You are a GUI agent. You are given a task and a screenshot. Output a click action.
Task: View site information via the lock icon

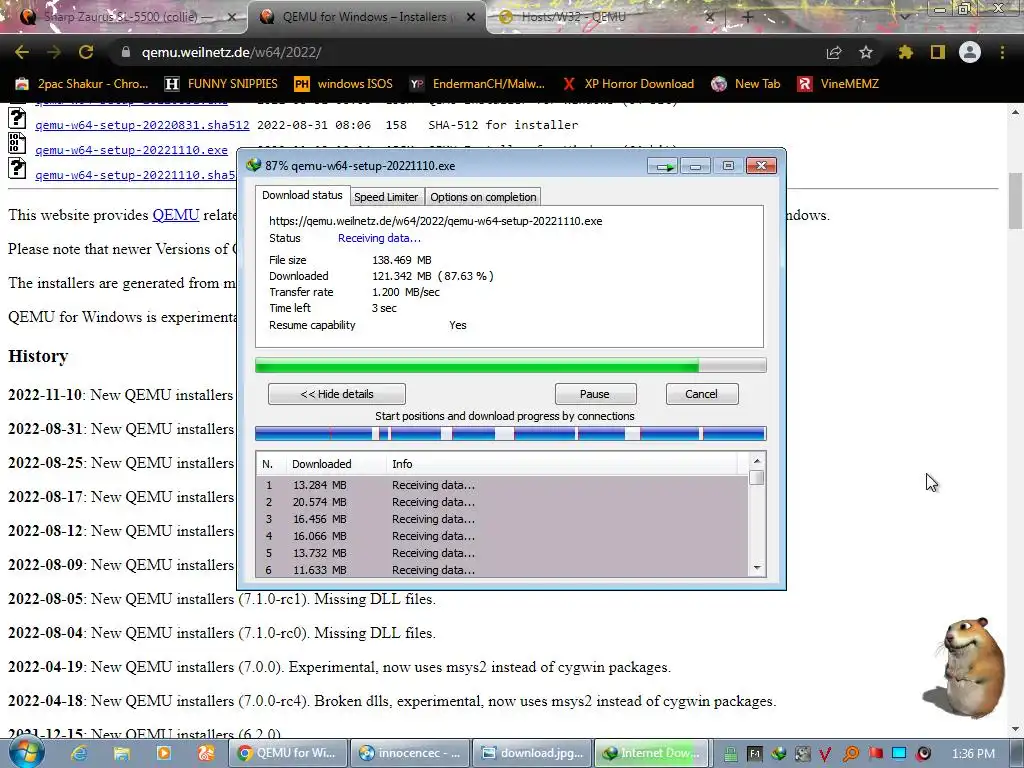click(126, 53)
